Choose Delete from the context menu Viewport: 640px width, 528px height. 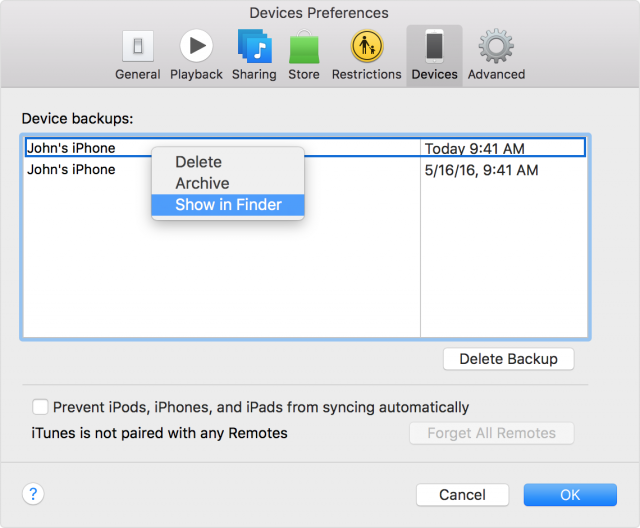coord(228,162)
